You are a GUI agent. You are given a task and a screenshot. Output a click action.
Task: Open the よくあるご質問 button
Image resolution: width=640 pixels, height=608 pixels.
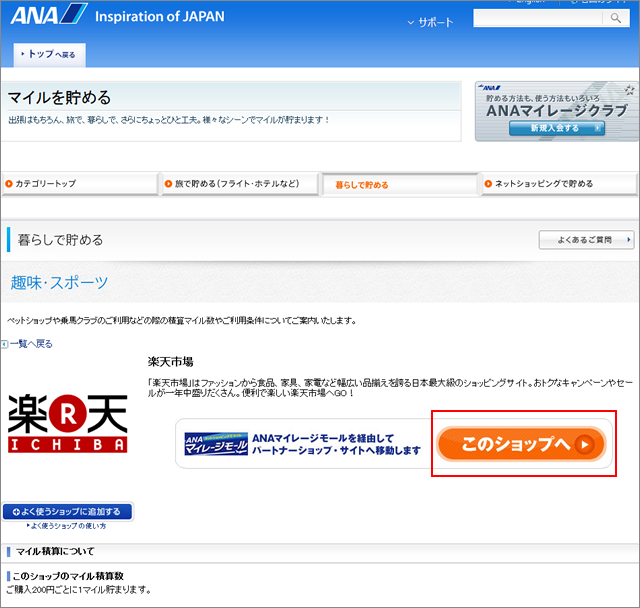pos(586,240)
